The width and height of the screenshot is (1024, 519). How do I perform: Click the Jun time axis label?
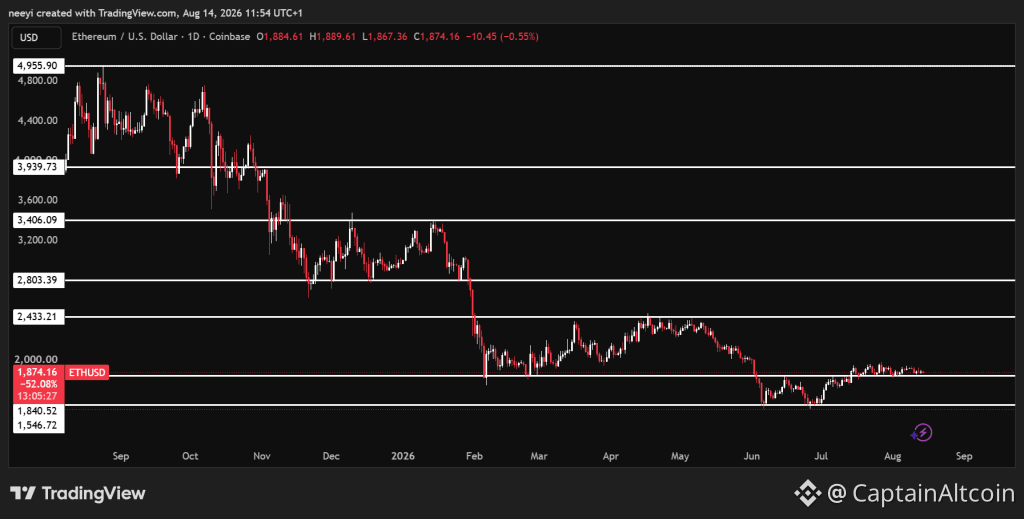click(752, 456)
